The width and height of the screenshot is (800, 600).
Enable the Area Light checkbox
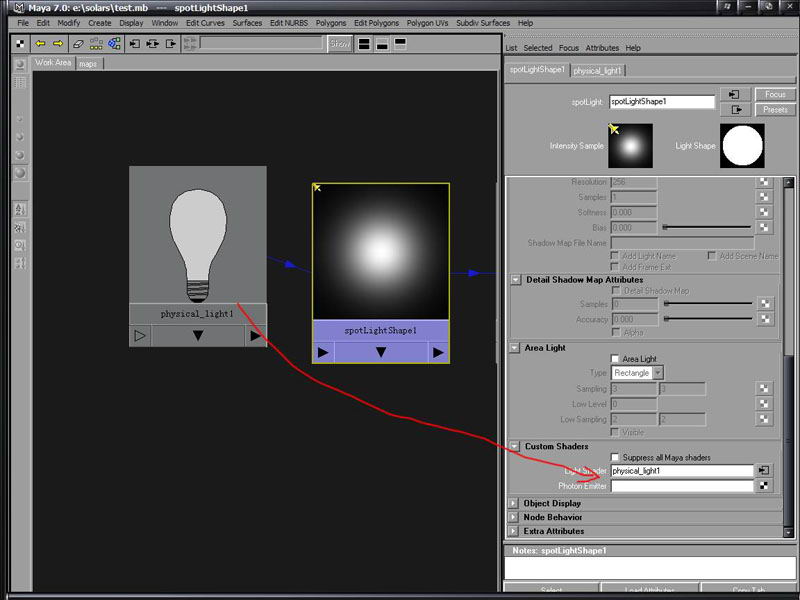click(616, 359)
